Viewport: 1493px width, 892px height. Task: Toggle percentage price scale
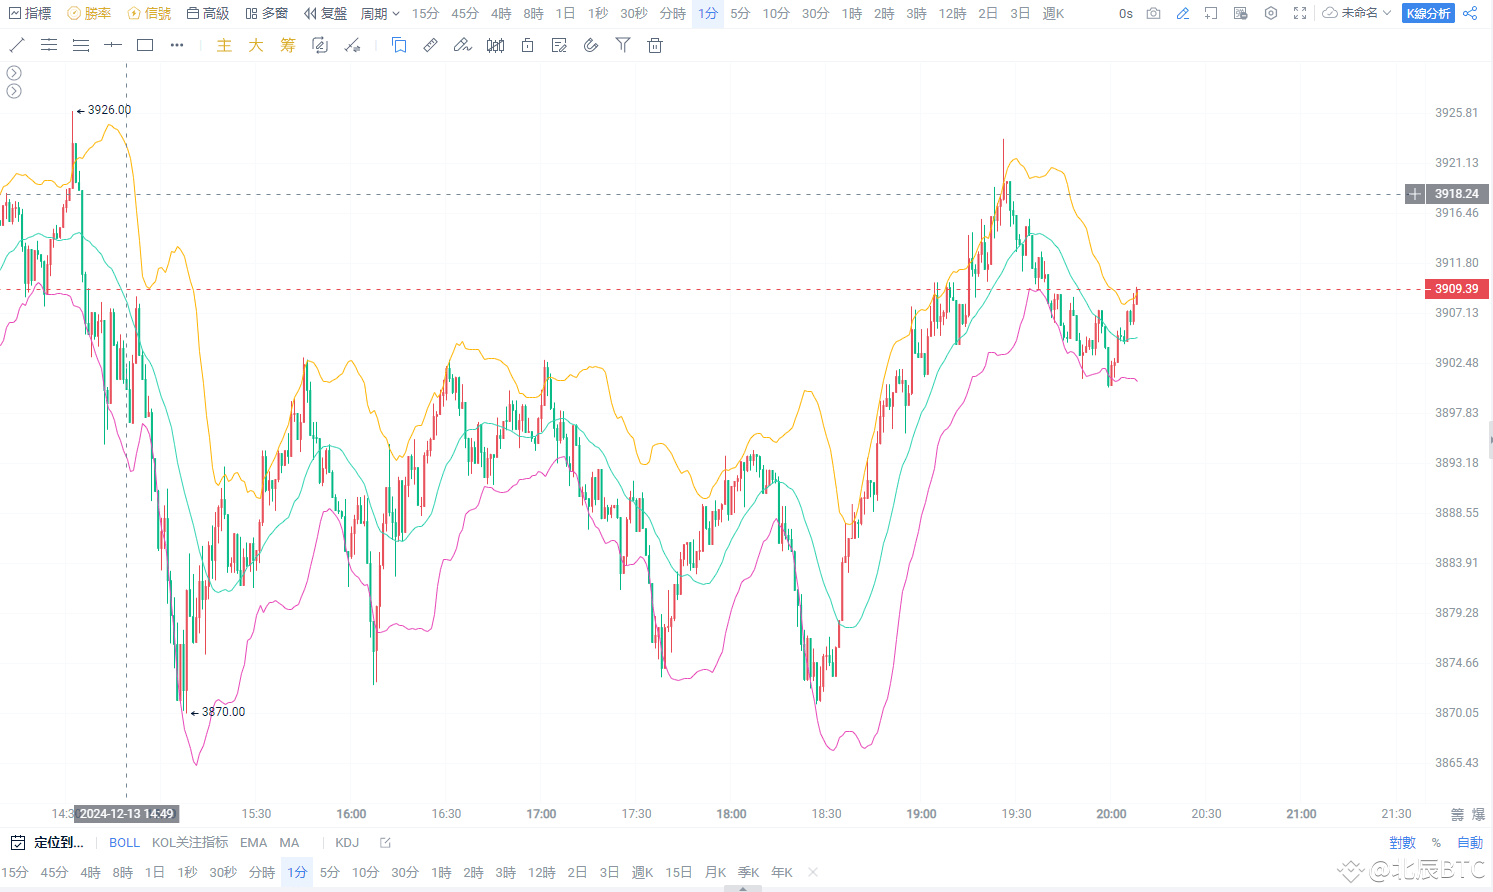(1436, 842)
